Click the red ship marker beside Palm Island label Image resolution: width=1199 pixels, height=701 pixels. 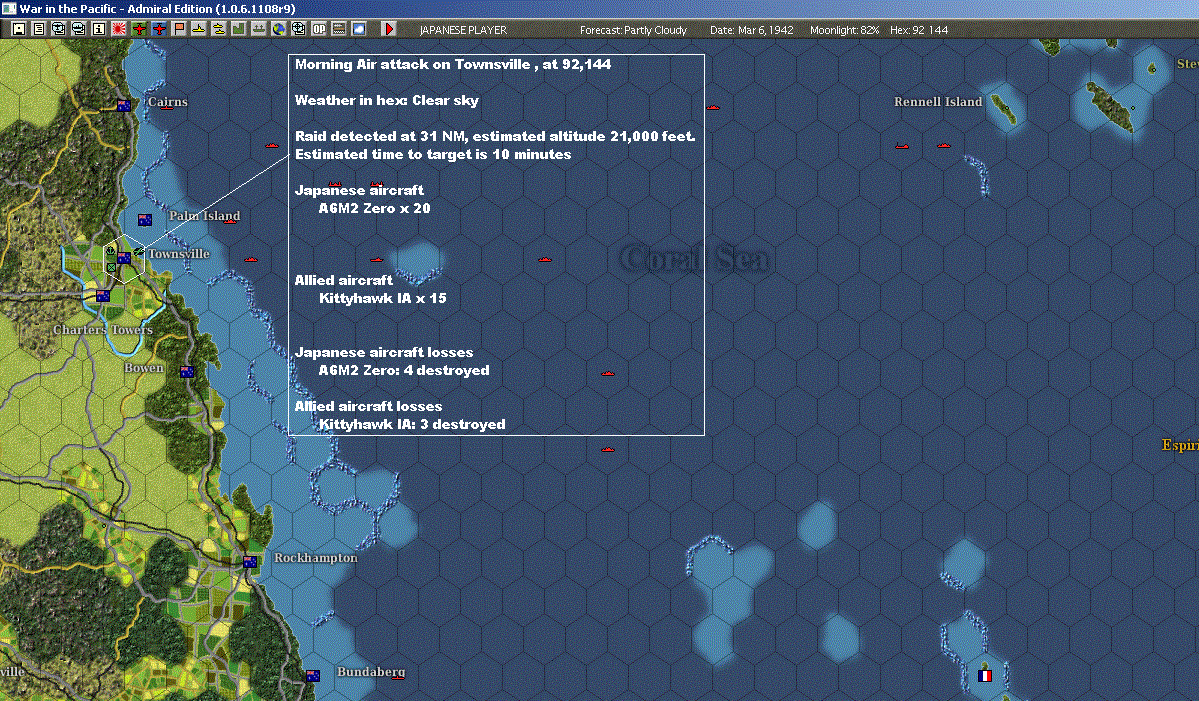(230, 220)
